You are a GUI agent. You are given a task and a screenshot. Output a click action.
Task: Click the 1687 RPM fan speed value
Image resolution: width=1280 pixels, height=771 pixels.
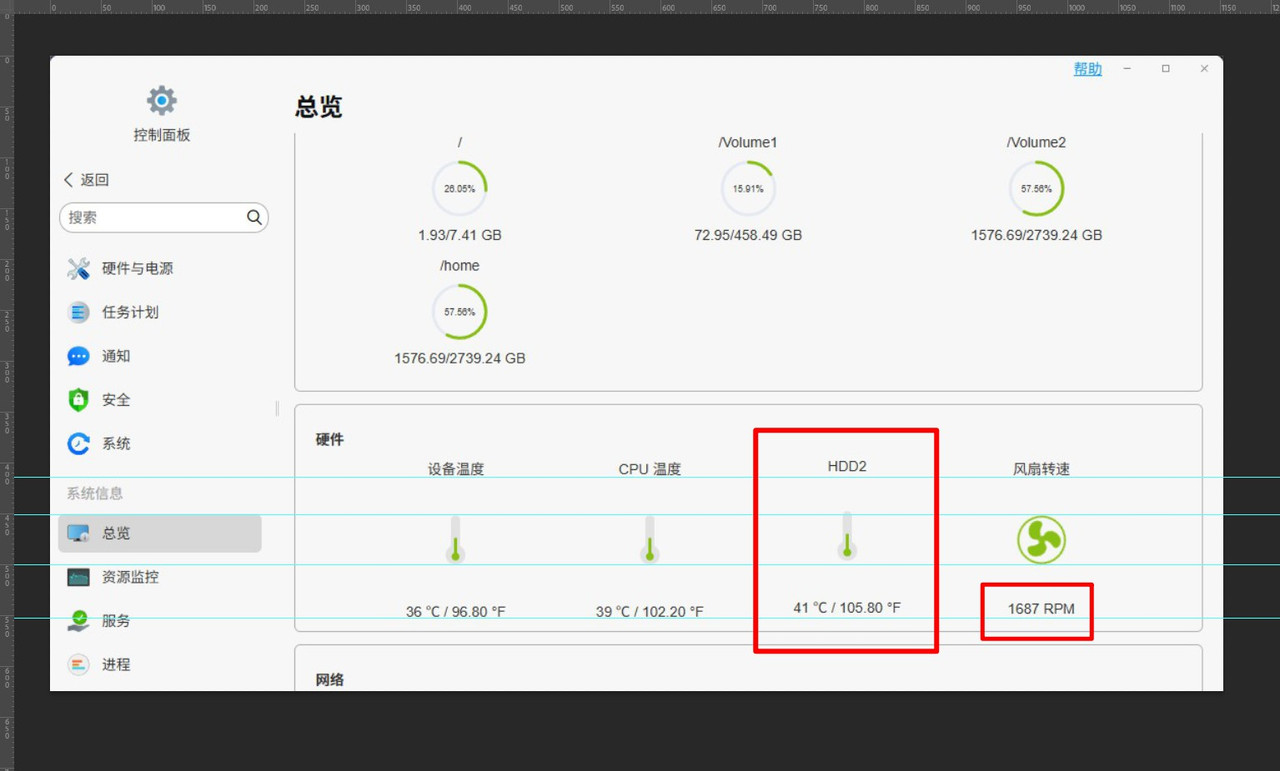pos(1041,608)
